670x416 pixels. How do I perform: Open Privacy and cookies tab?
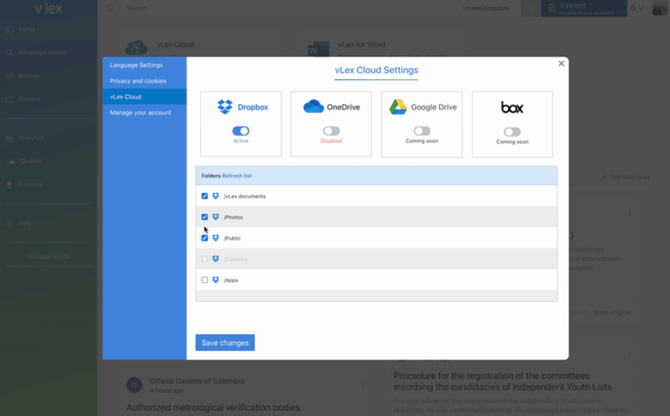(x=144, y=81)
